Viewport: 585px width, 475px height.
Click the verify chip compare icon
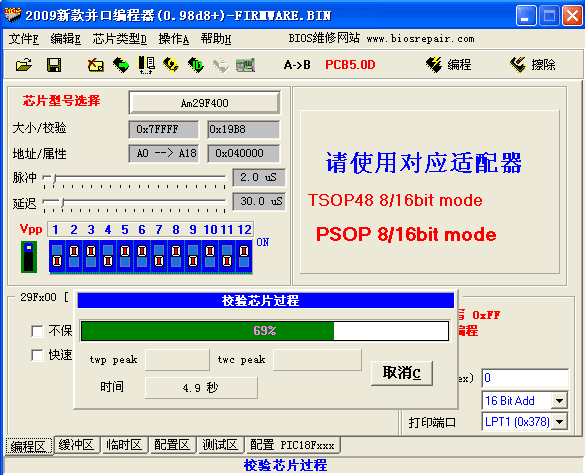tap(146, 65)
